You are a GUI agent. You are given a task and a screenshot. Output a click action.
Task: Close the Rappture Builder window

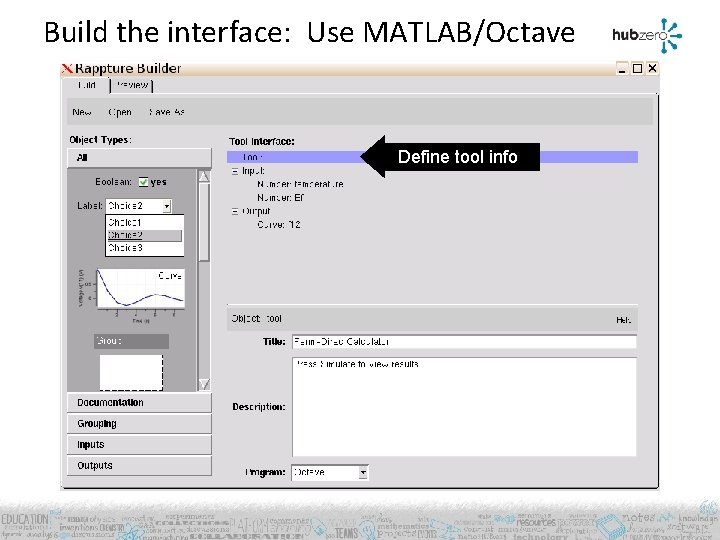[x=652, y=68]
